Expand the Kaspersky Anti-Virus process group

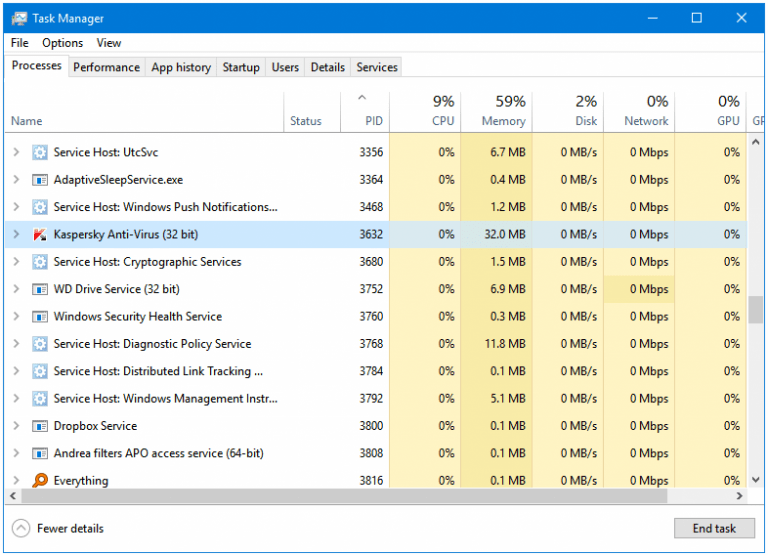coord(16,235)
